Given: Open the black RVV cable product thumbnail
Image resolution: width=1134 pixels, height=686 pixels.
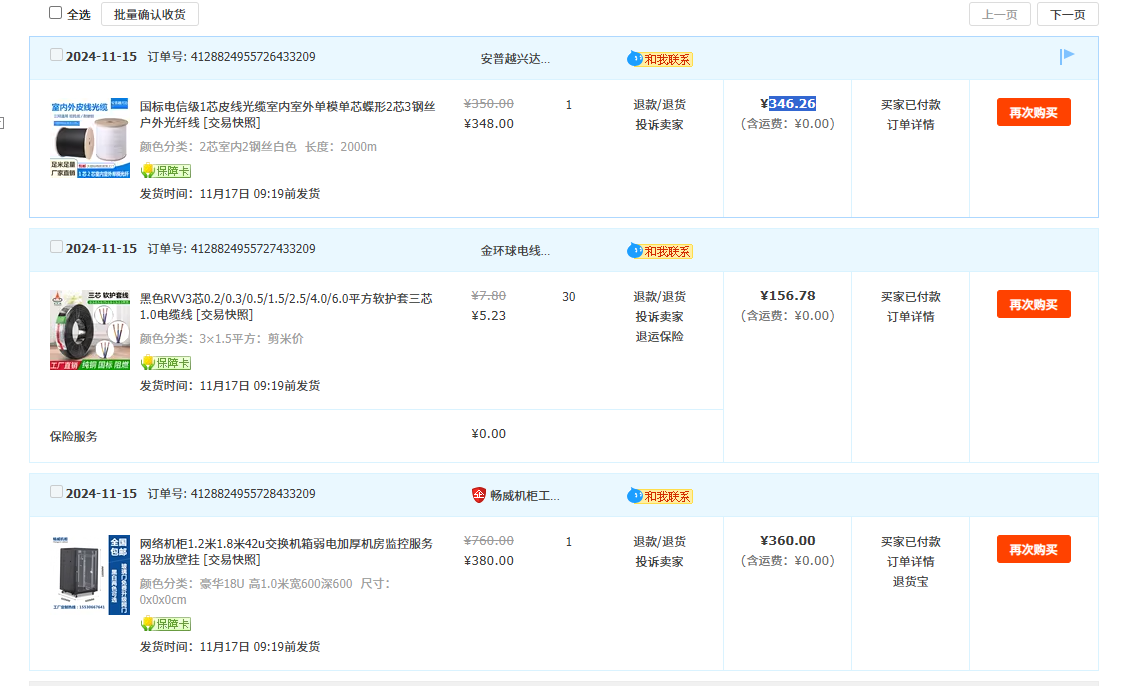Looking at the screenshot, I should 90,331.
